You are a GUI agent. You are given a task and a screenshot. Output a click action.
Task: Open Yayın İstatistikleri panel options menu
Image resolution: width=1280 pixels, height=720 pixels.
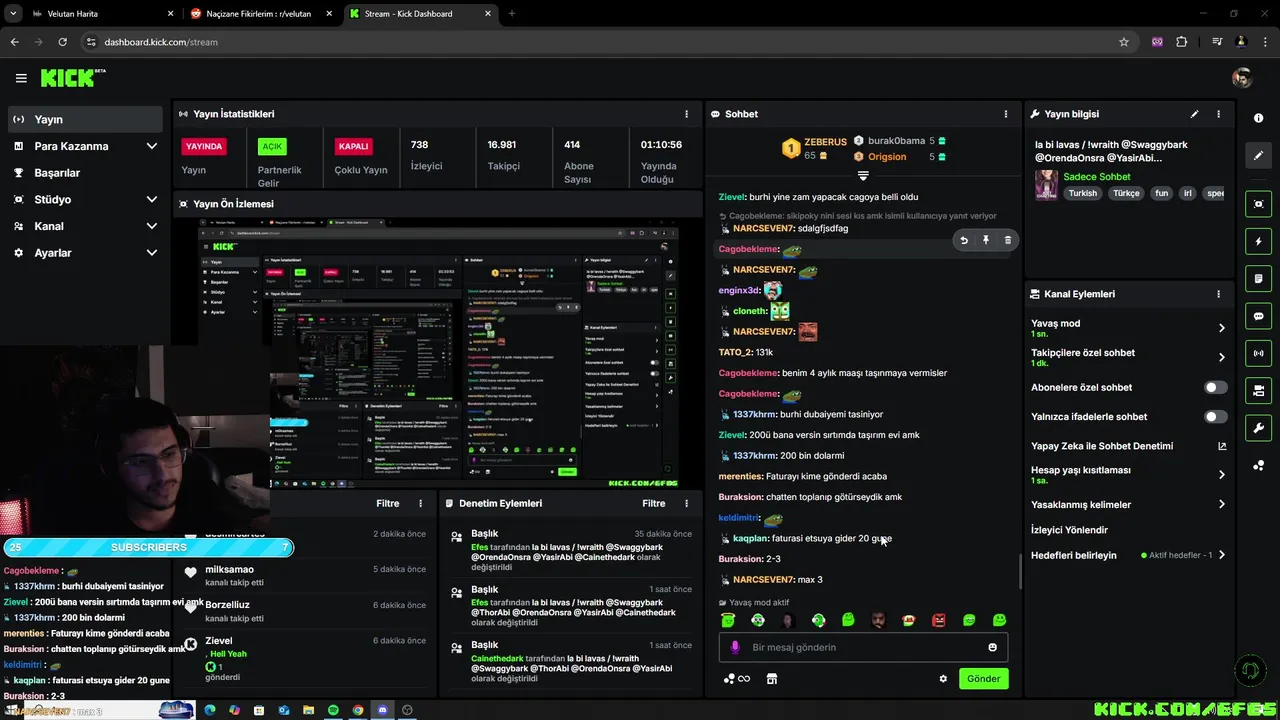(x=686, y=114)
